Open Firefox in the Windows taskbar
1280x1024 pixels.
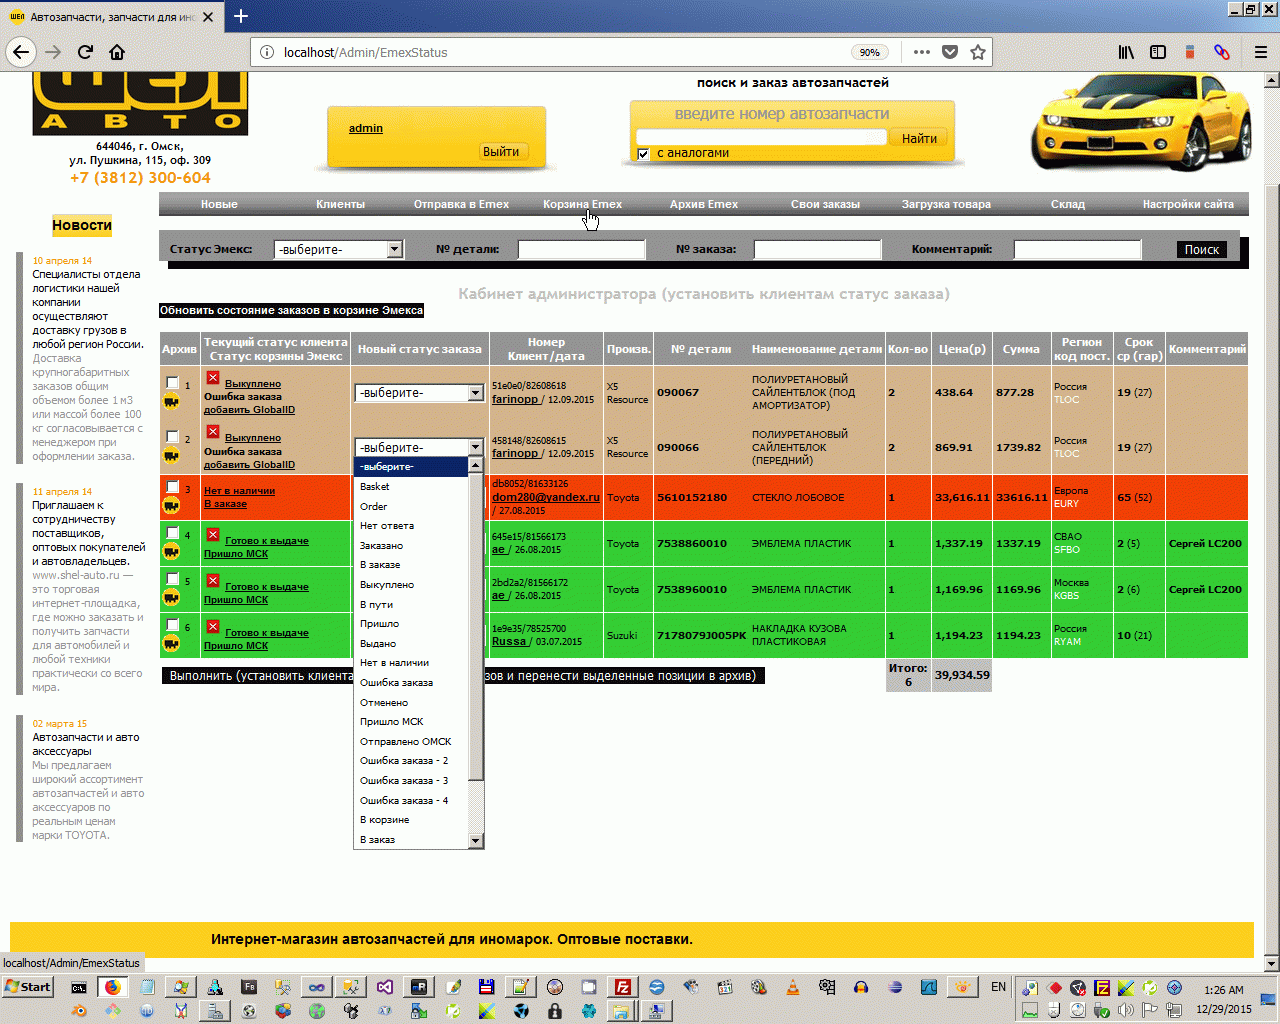pyautogui.click(x=112, y=987)
